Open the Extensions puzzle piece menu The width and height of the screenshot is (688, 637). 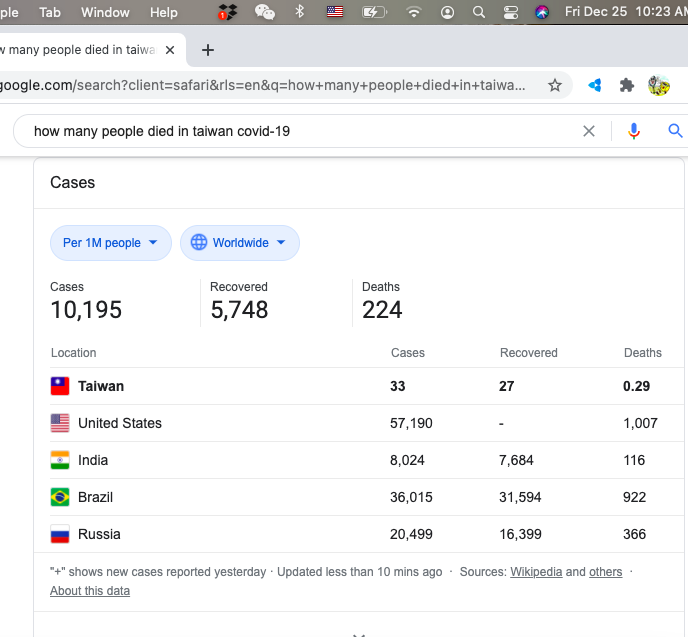tap(627, 85)
